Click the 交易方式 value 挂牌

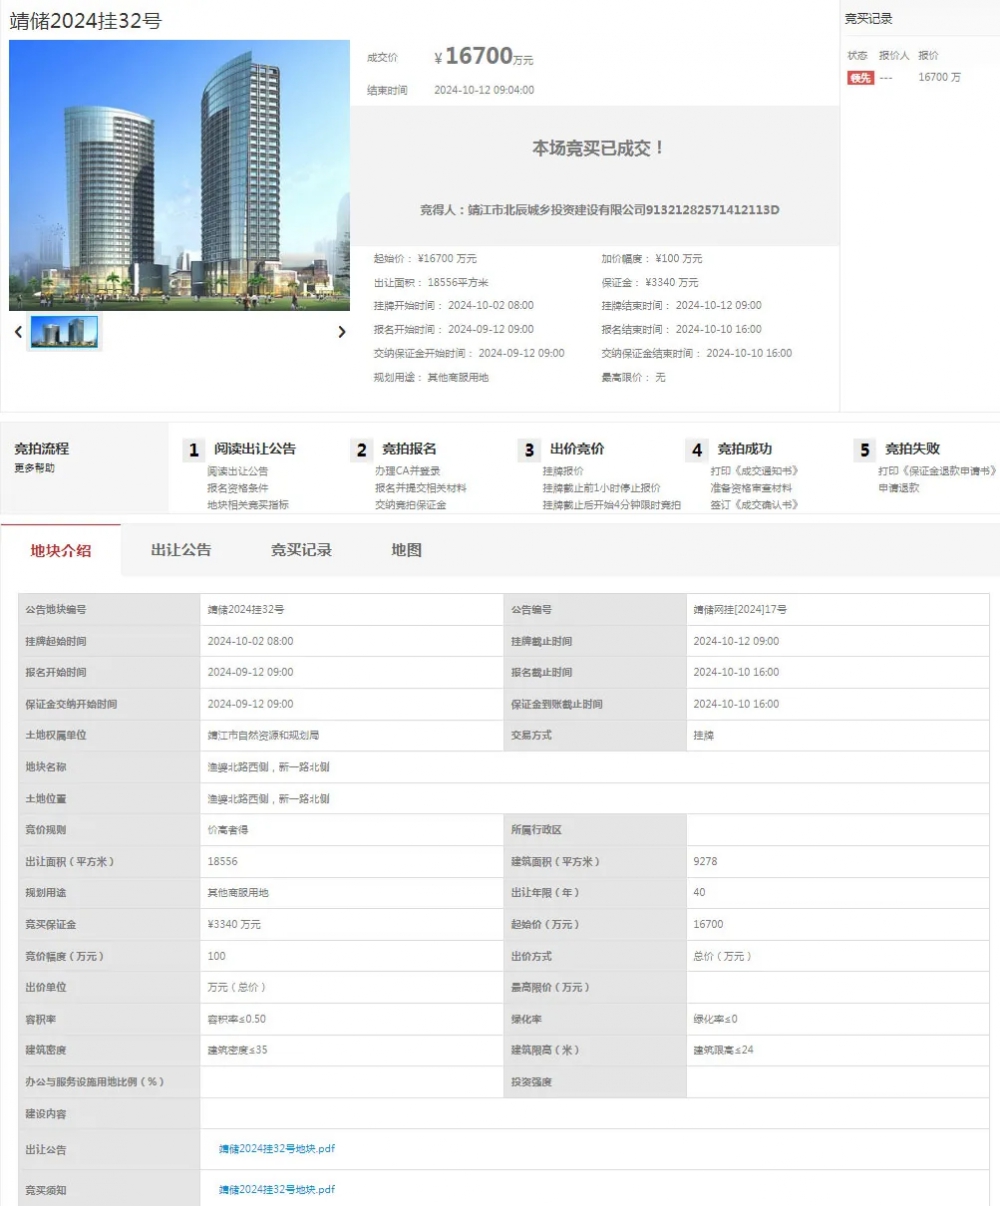pos(704,736)
